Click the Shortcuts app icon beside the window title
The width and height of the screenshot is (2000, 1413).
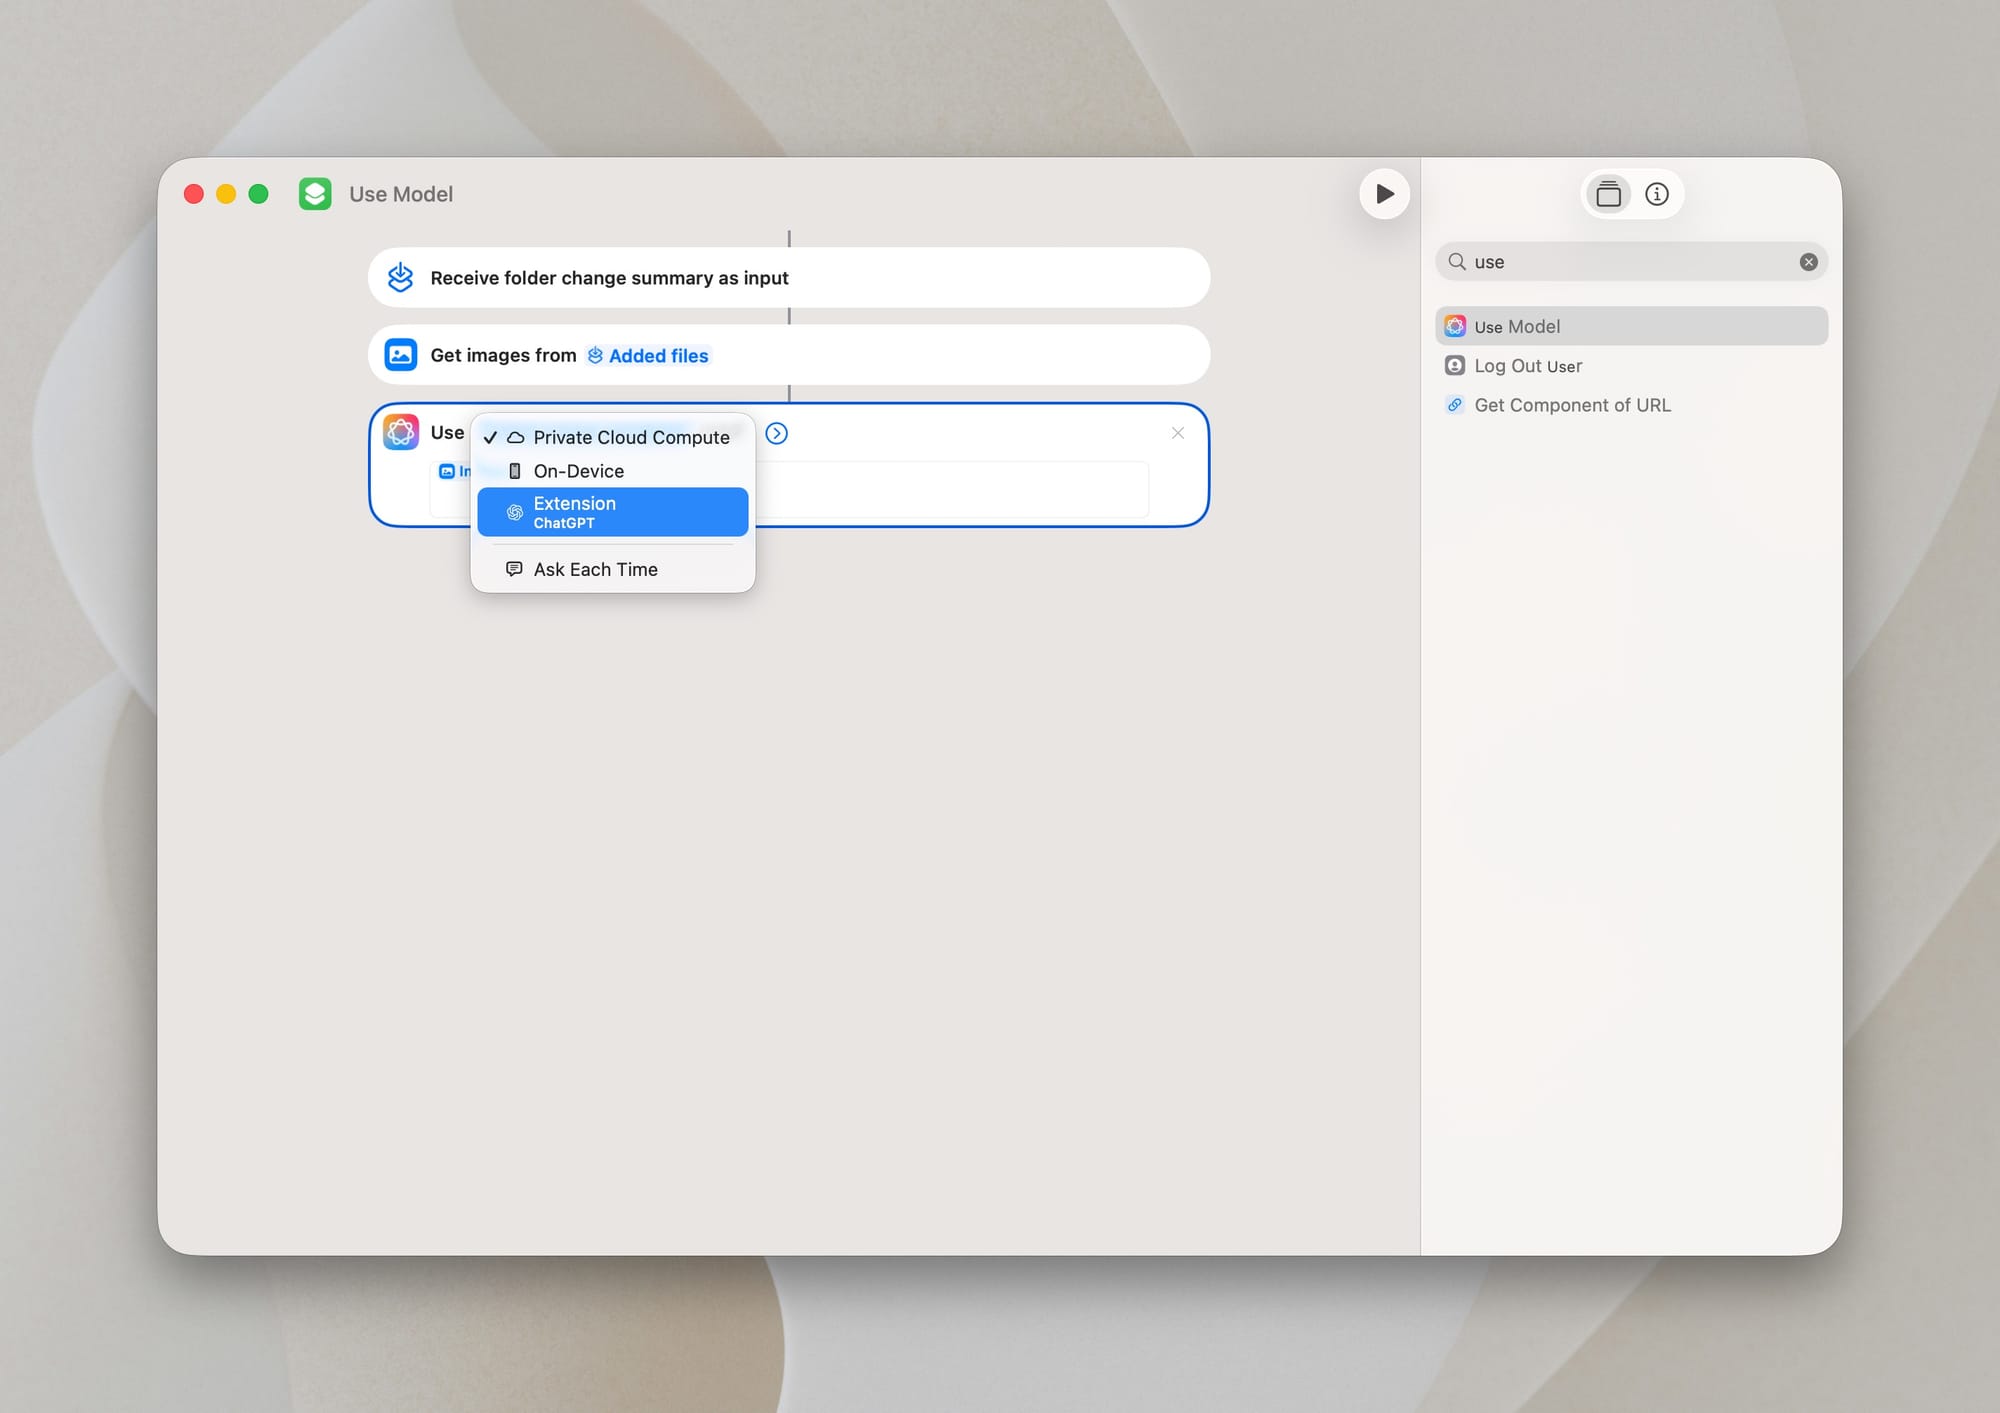tap(315, 193)
